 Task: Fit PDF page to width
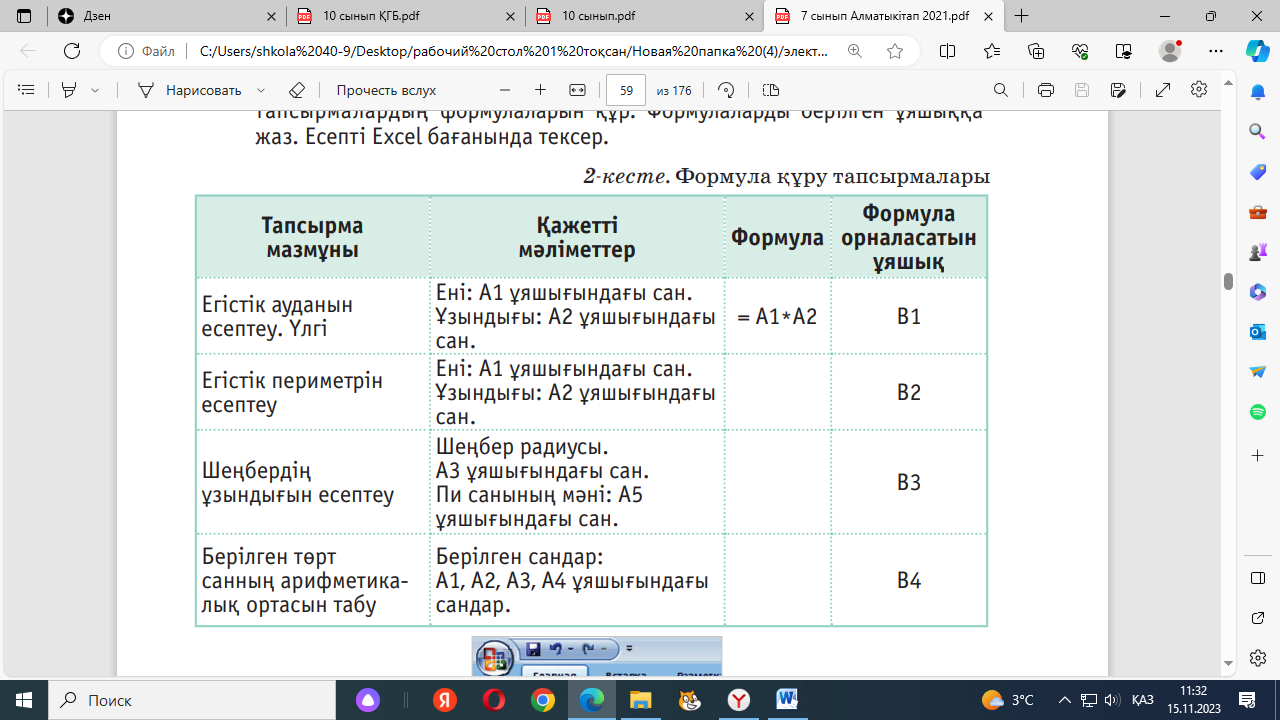tap(577, 90)
